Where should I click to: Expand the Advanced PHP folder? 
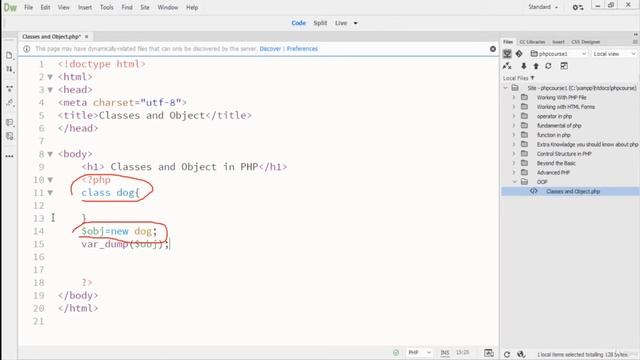[x=514, y=173]
